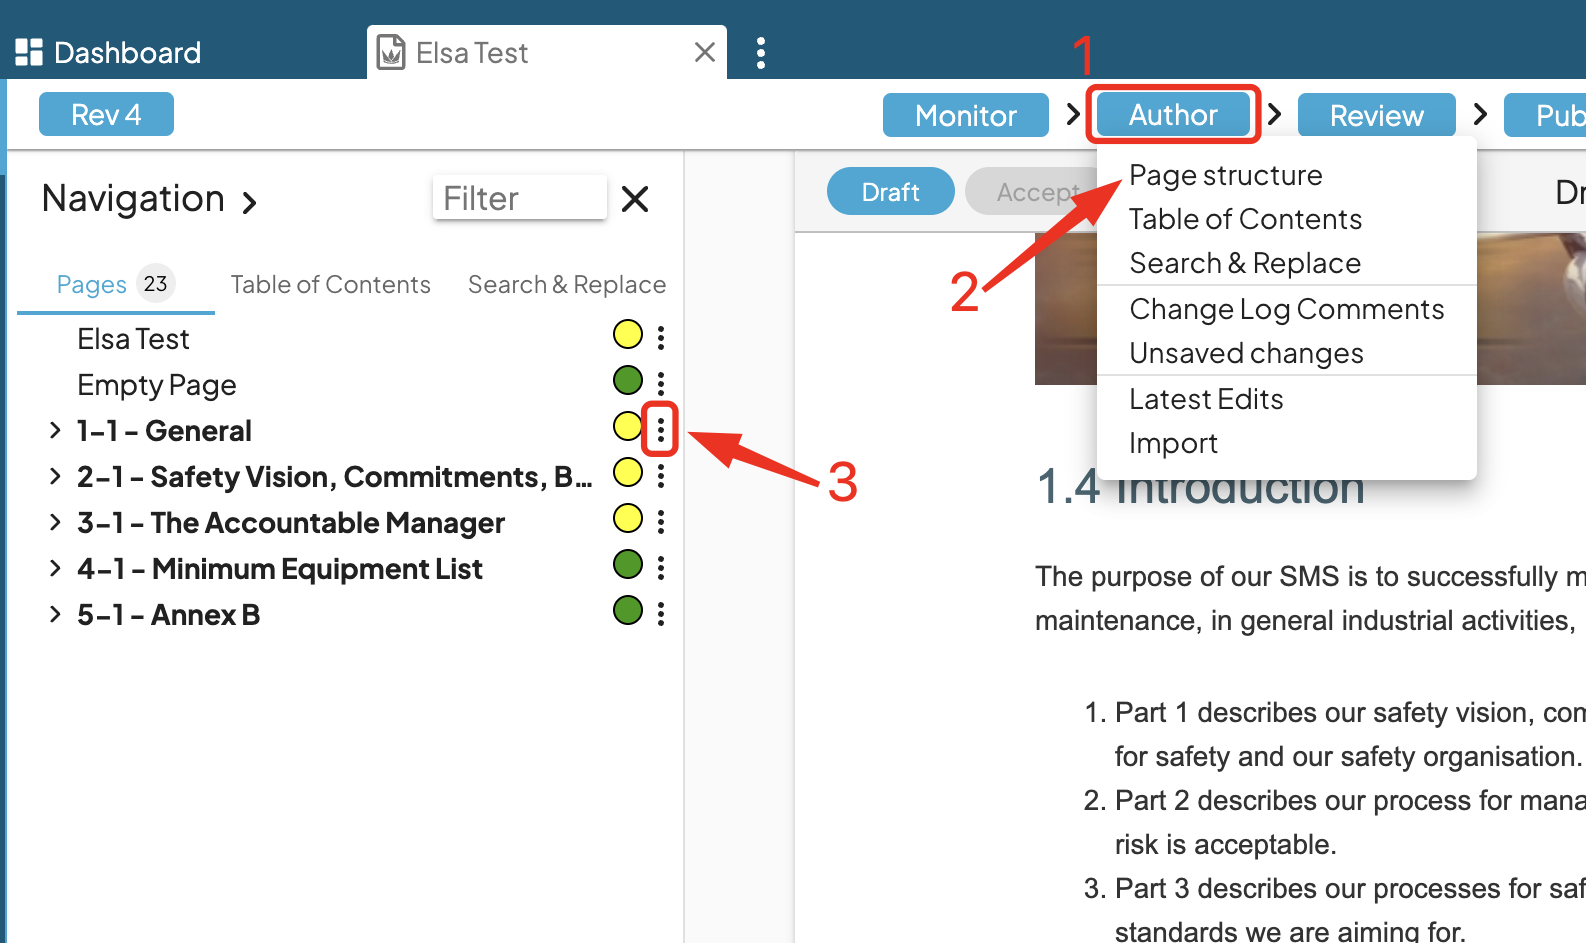Expand the Navigation panel chevron
This screenshot has width=1586, height=943.
click(250, 203)
